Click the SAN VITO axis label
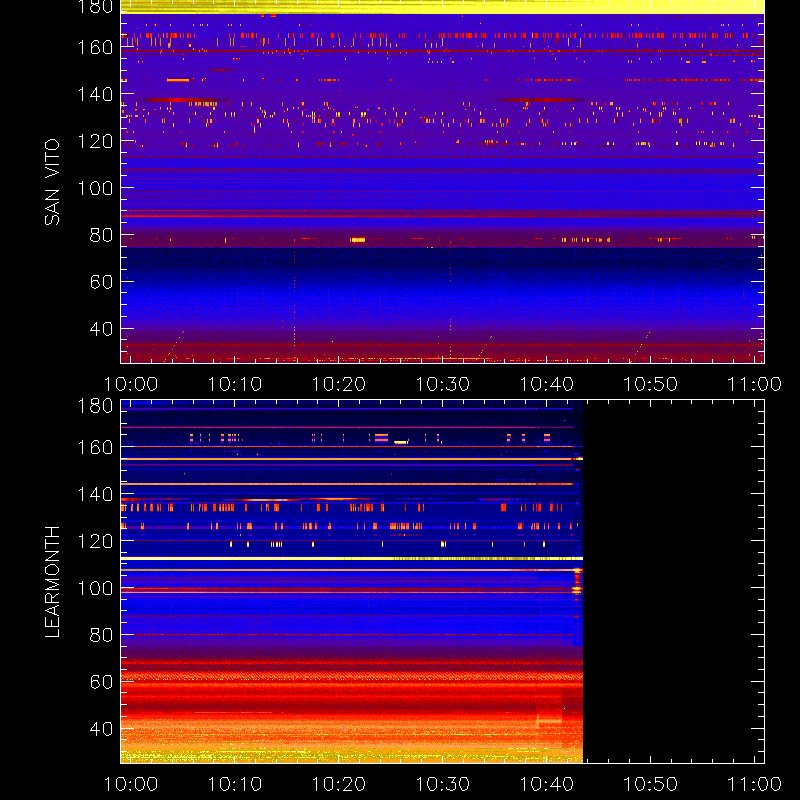This screenshot has width=800, height=800. coord(52,182)
